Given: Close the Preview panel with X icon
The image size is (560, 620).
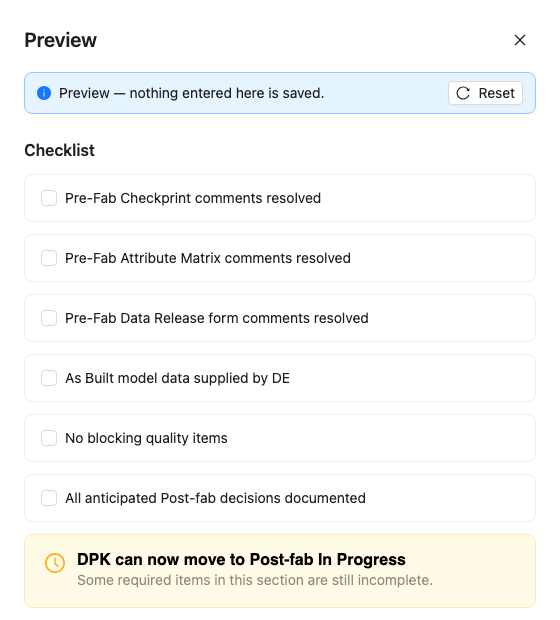Looking at the screenshot, I should point(520,40).
